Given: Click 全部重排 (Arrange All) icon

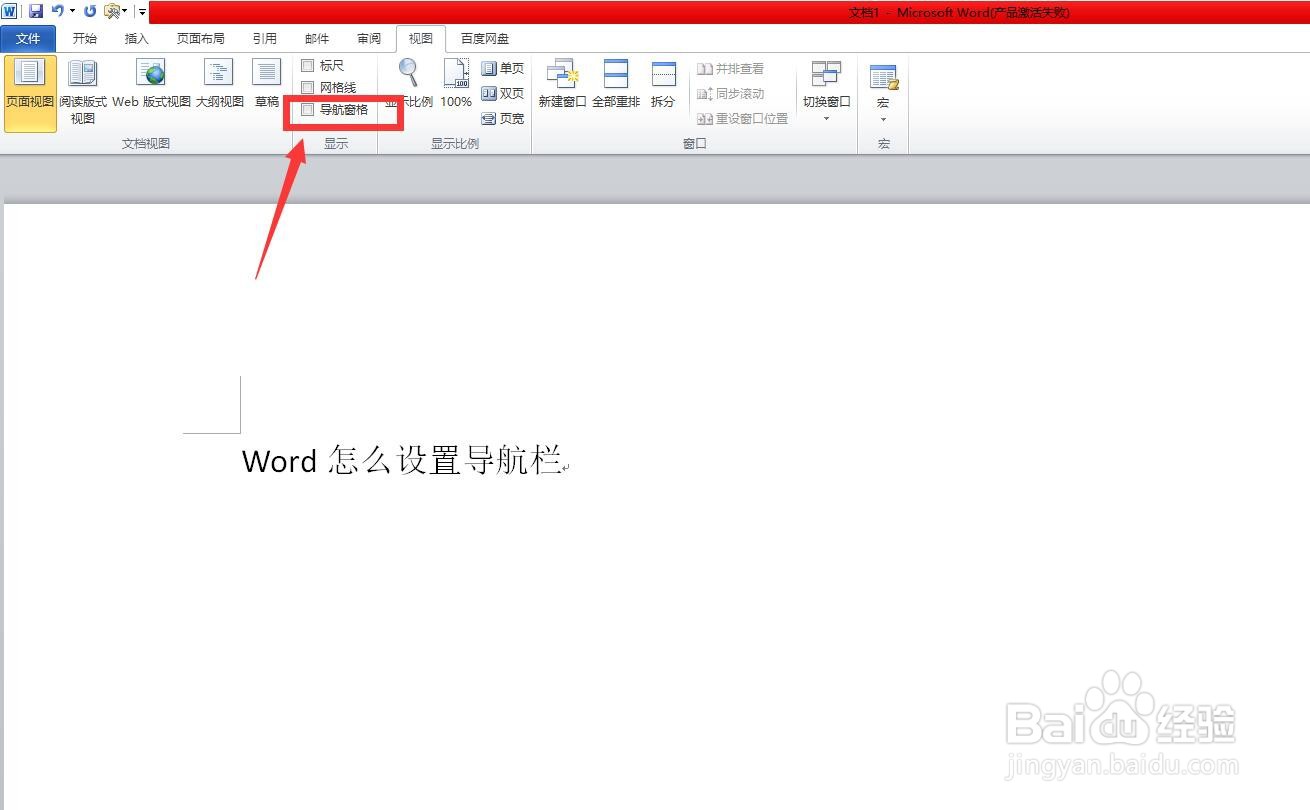Looking at the screenshot, I should point(616,84).
